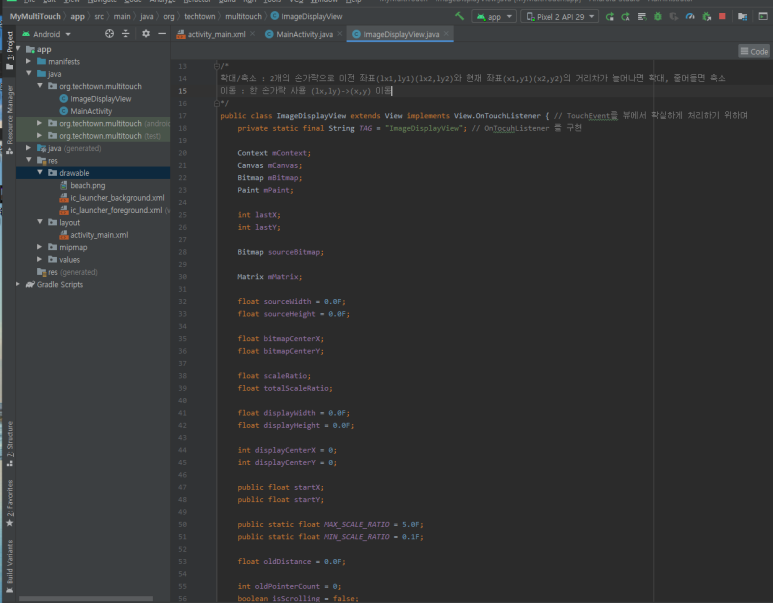Select beach.png in the drawable folder
773x603 pixels.
tap(87, 185)
